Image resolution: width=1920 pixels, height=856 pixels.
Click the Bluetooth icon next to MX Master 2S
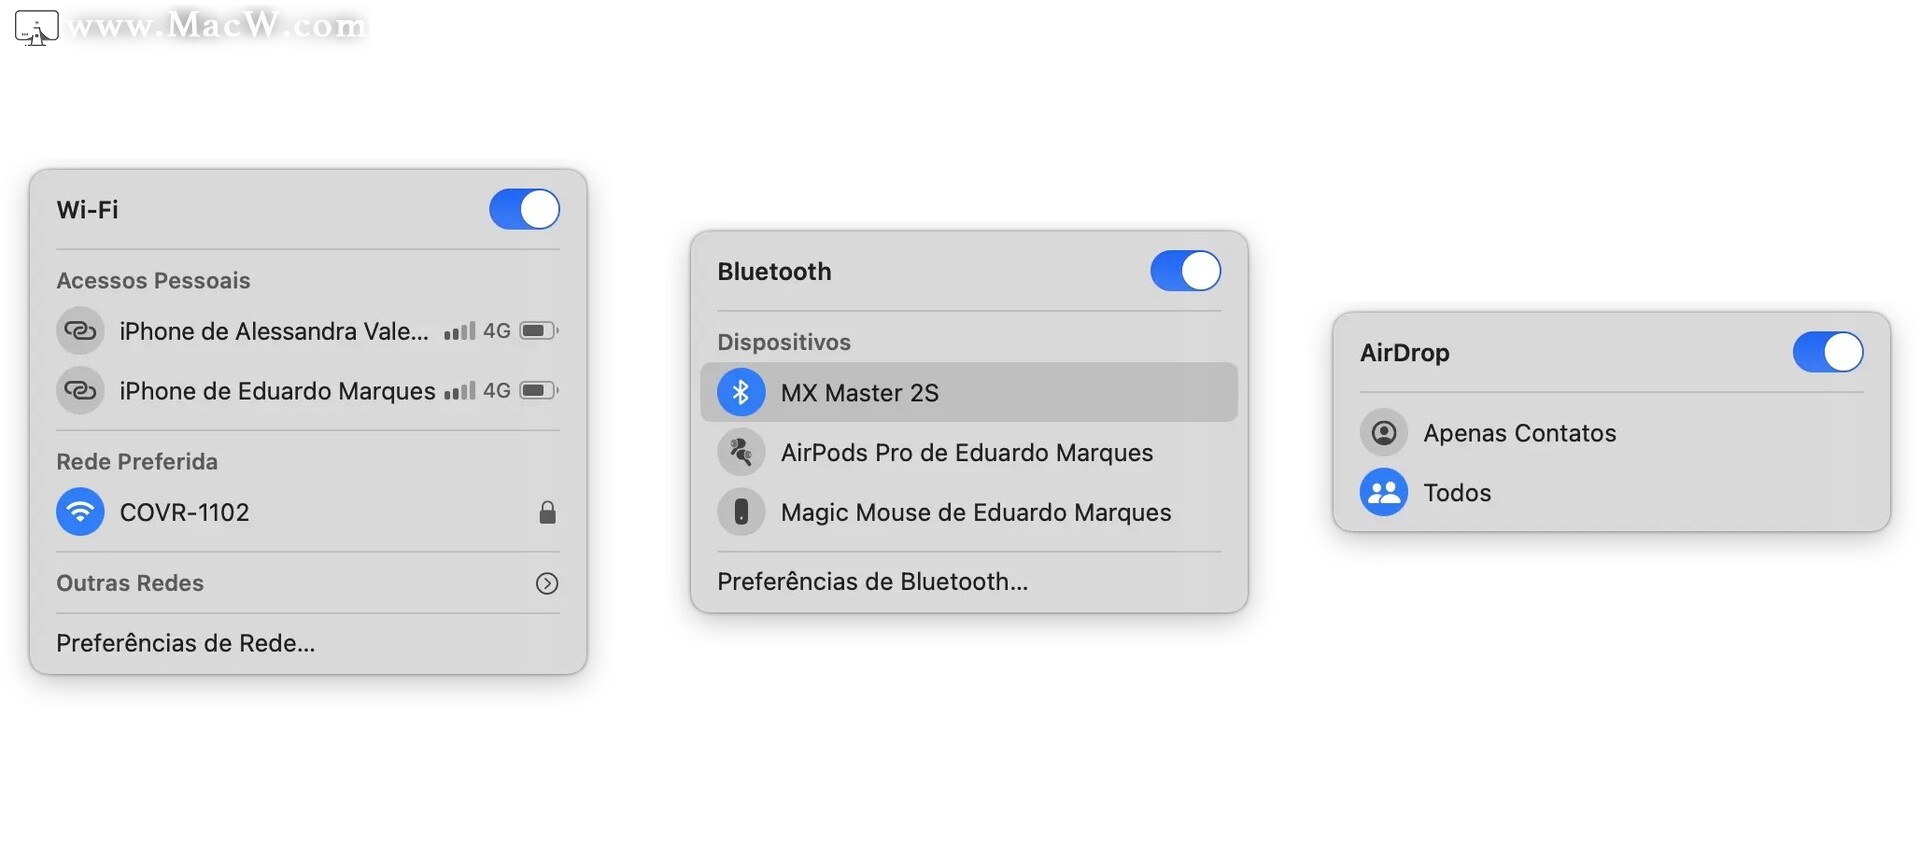tap(741, 392)
